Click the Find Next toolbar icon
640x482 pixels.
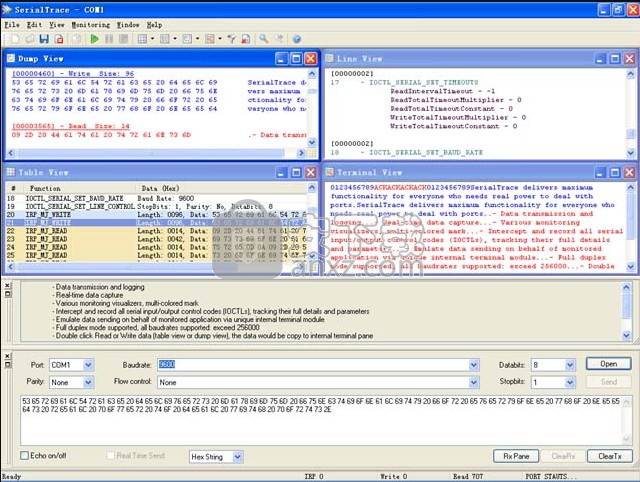tap(279, 39)
